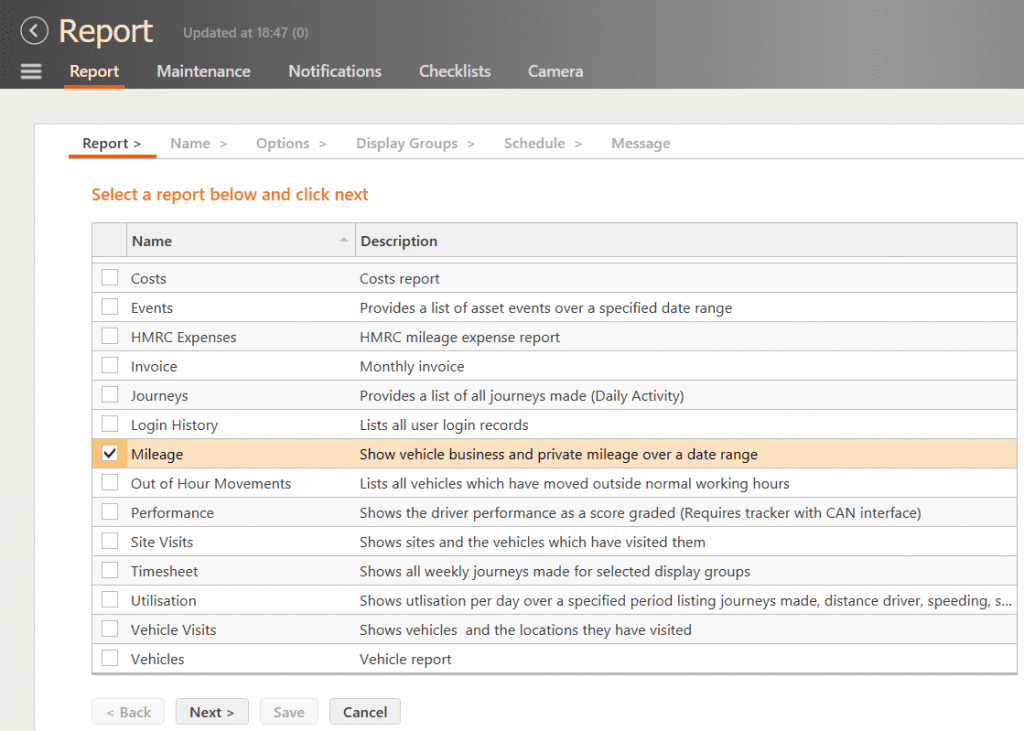Click 'HMRC mileage expense report' description
1024x731 pixels.
[x=460, y=337]
